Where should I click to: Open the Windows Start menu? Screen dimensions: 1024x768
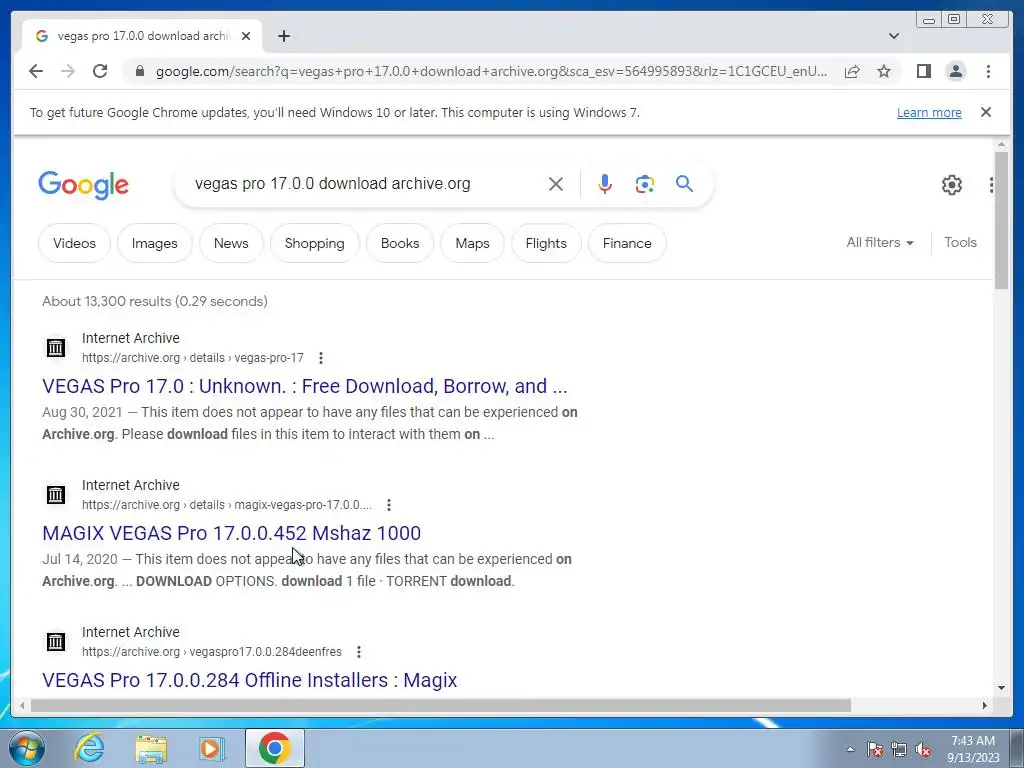[26, 748]
